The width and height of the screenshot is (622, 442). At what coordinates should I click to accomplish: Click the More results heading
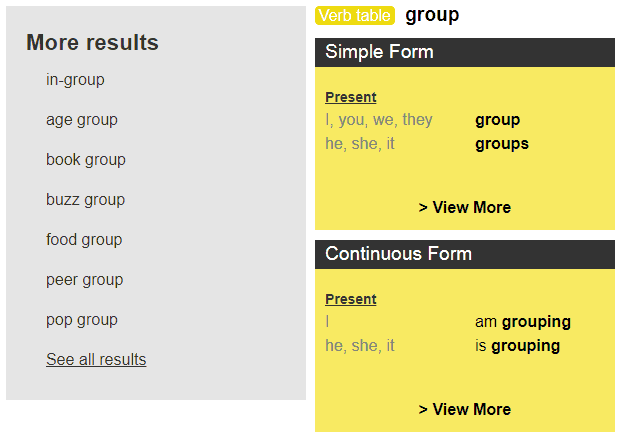point(92,42)
